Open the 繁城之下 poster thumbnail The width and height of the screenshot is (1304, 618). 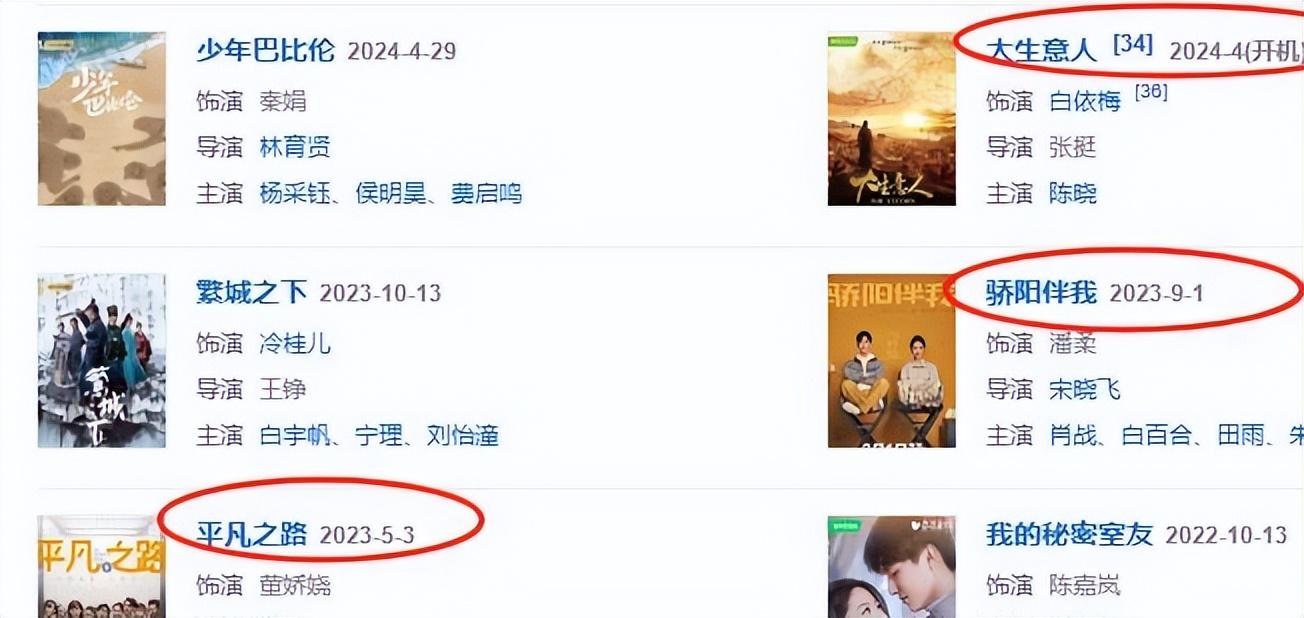click(101, 361)
